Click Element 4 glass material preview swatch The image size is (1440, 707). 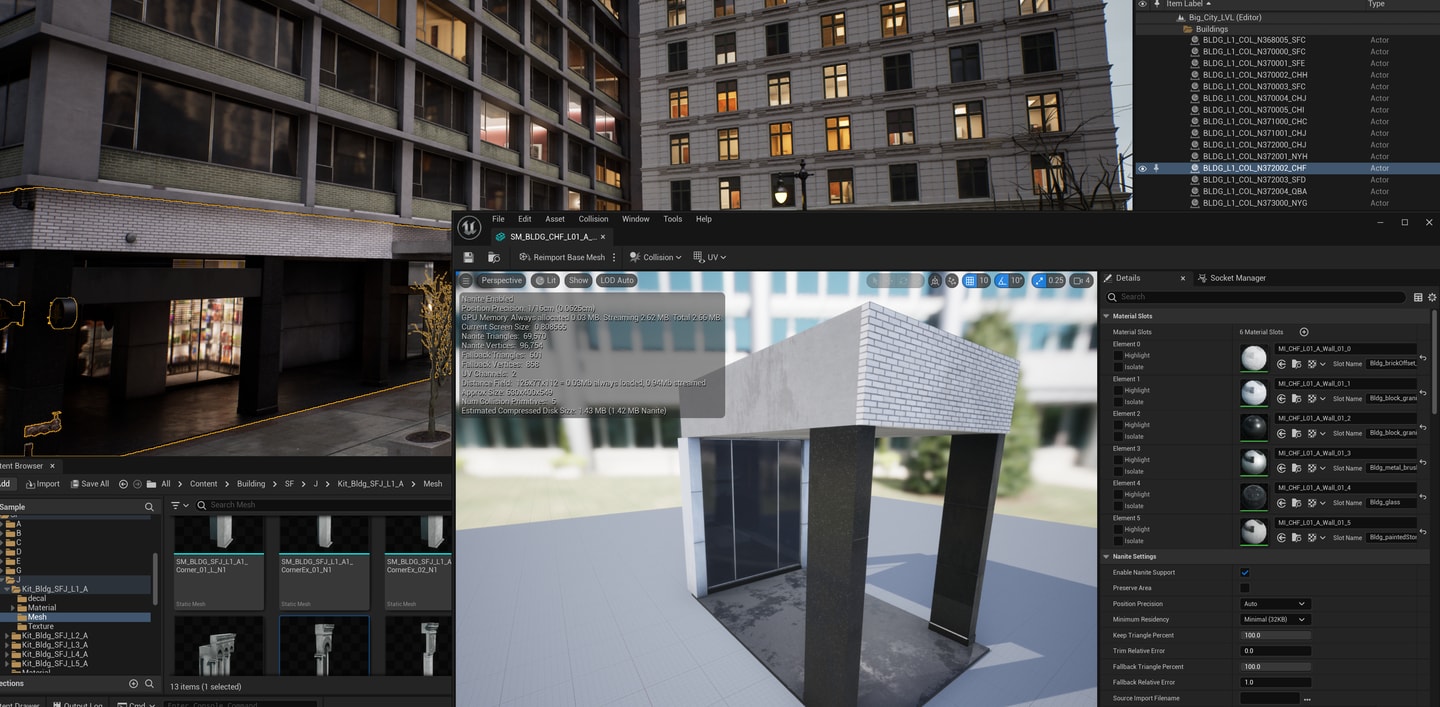pyautogui.click(x=1253, y=497)
